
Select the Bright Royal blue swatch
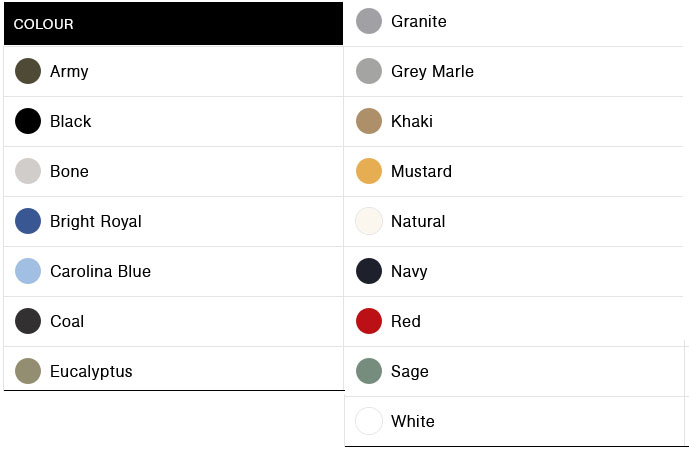pyautogui.click(x=28, y=221)
